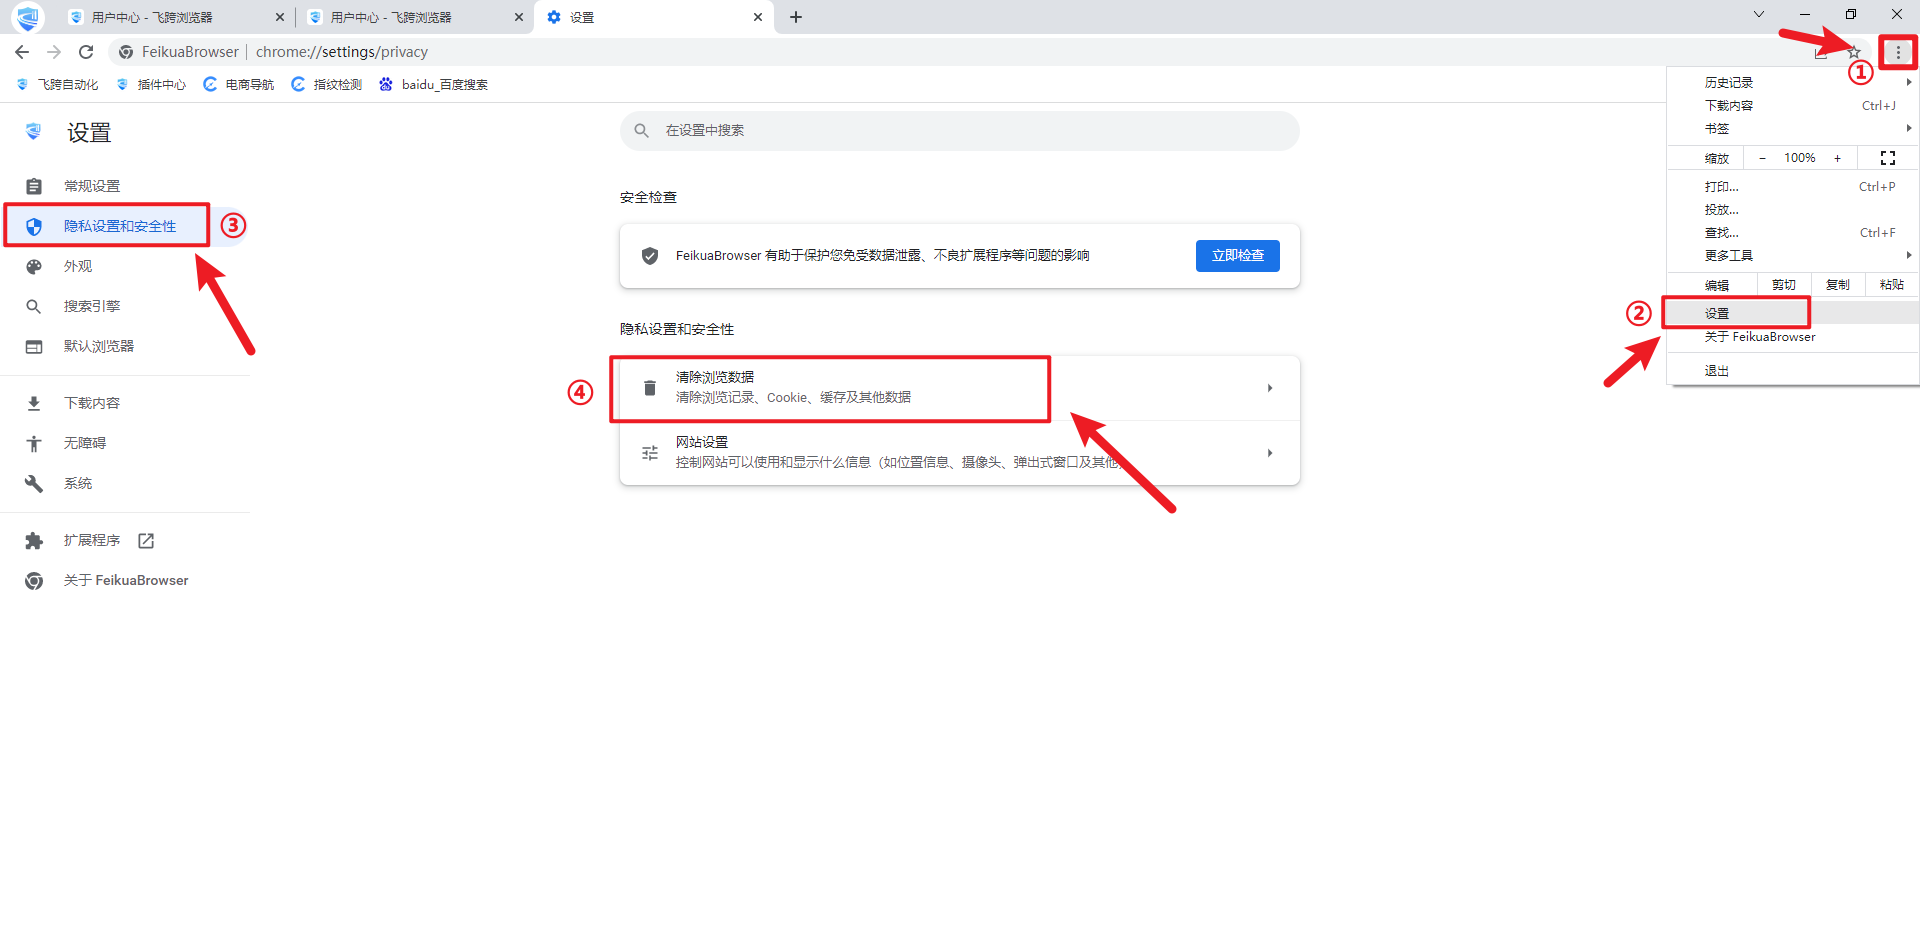The height and width of the screenshot is (930, 1920).
Task: Click the three-dot browser menu icon
Action: pos(1897,52)
